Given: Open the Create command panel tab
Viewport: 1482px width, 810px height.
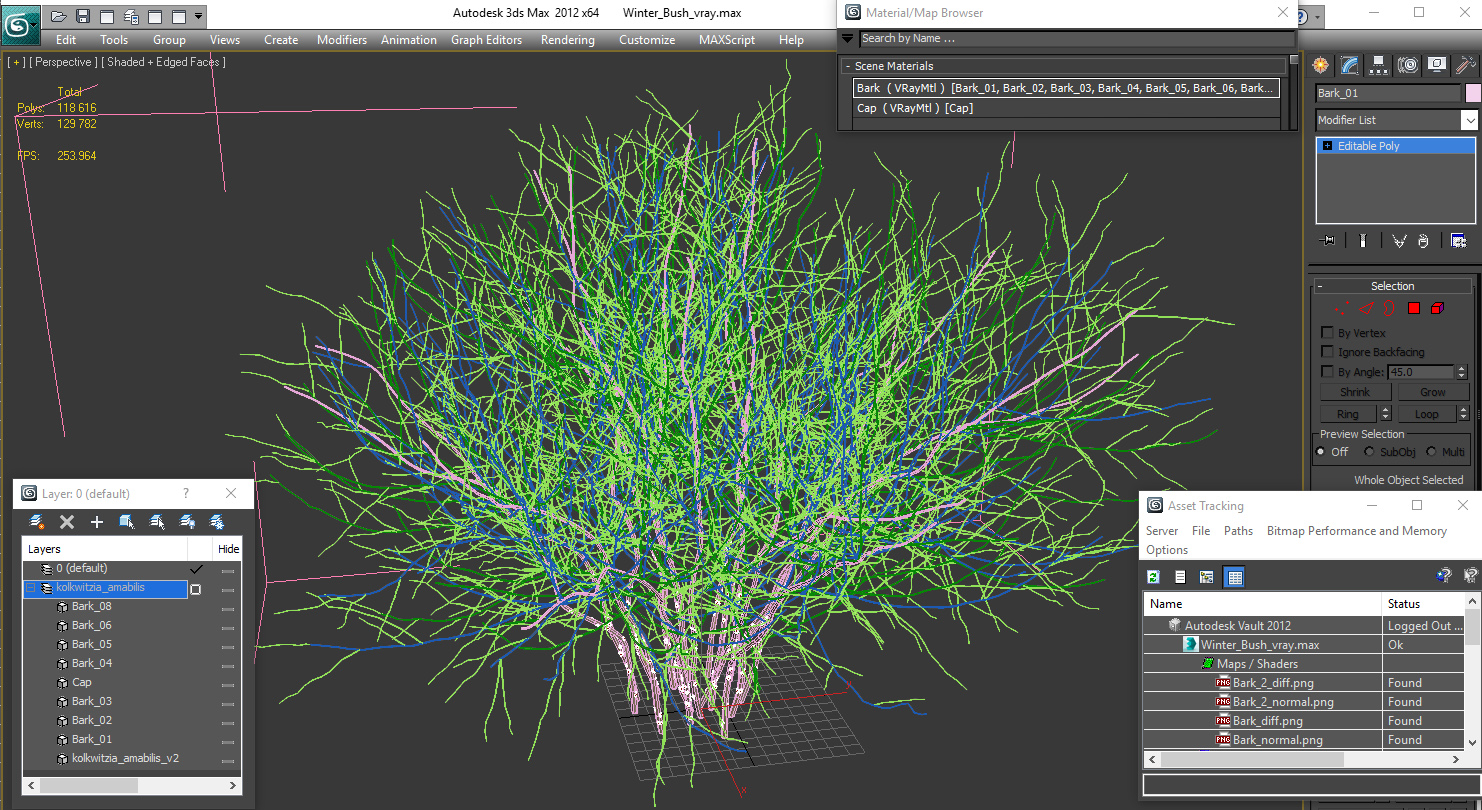Looking at the screenshot, I should tap(1321, 65).
